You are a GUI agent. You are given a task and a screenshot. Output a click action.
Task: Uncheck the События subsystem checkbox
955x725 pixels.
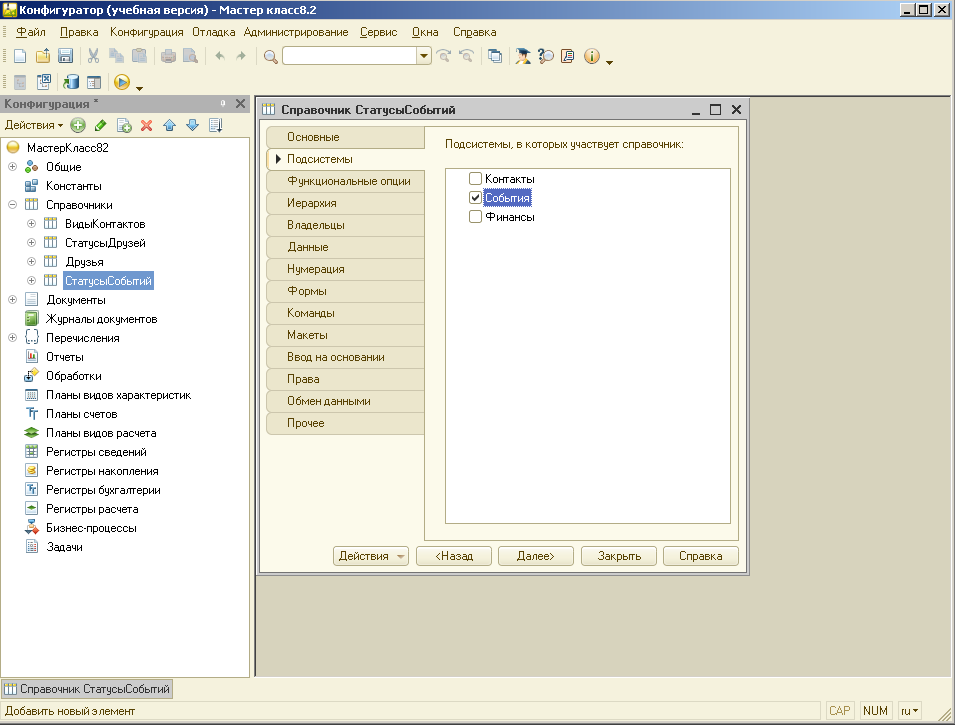point(476,198)
